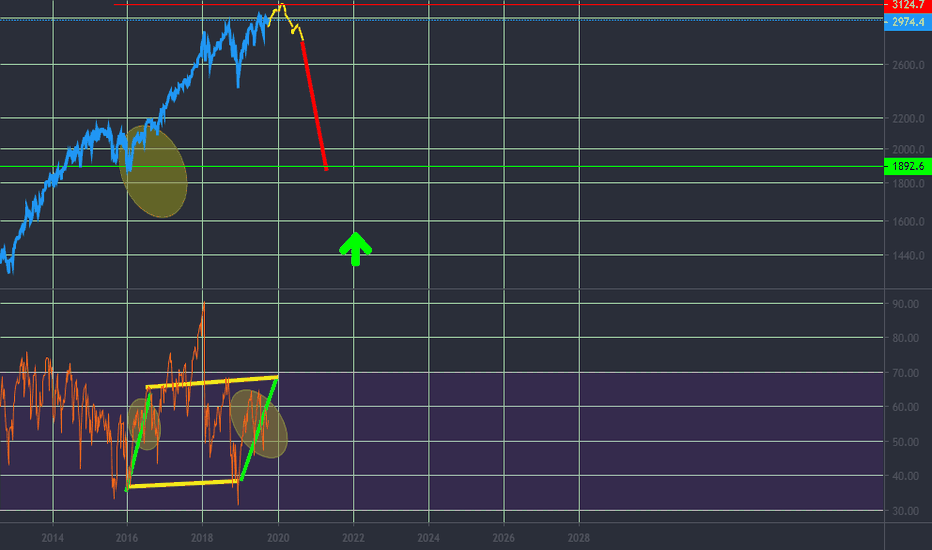Click the blue 2974.4 price label
The height and width of the screenshot is (550, 932).
click(908, 22)
